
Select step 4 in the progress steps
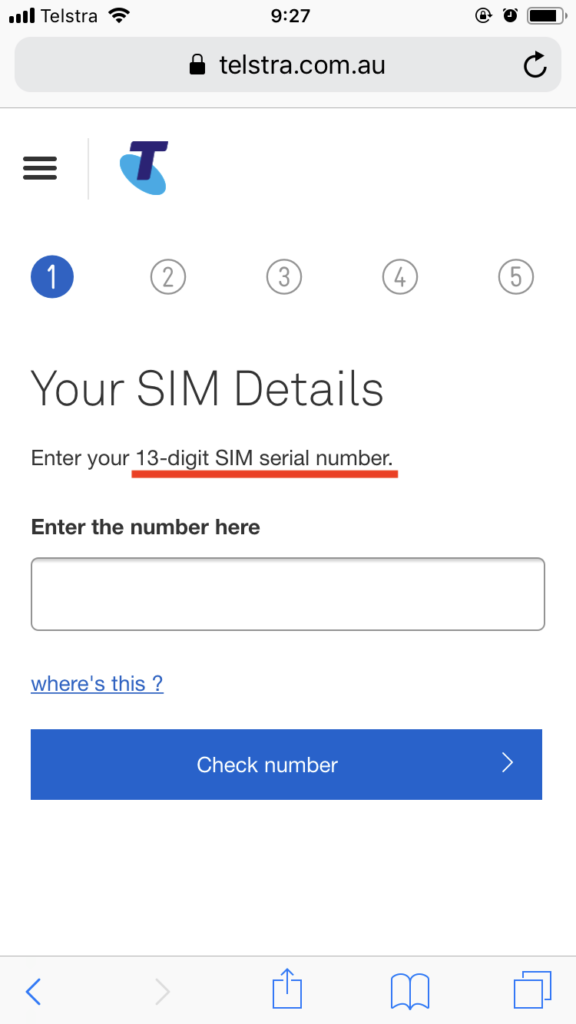coord(400,277)
